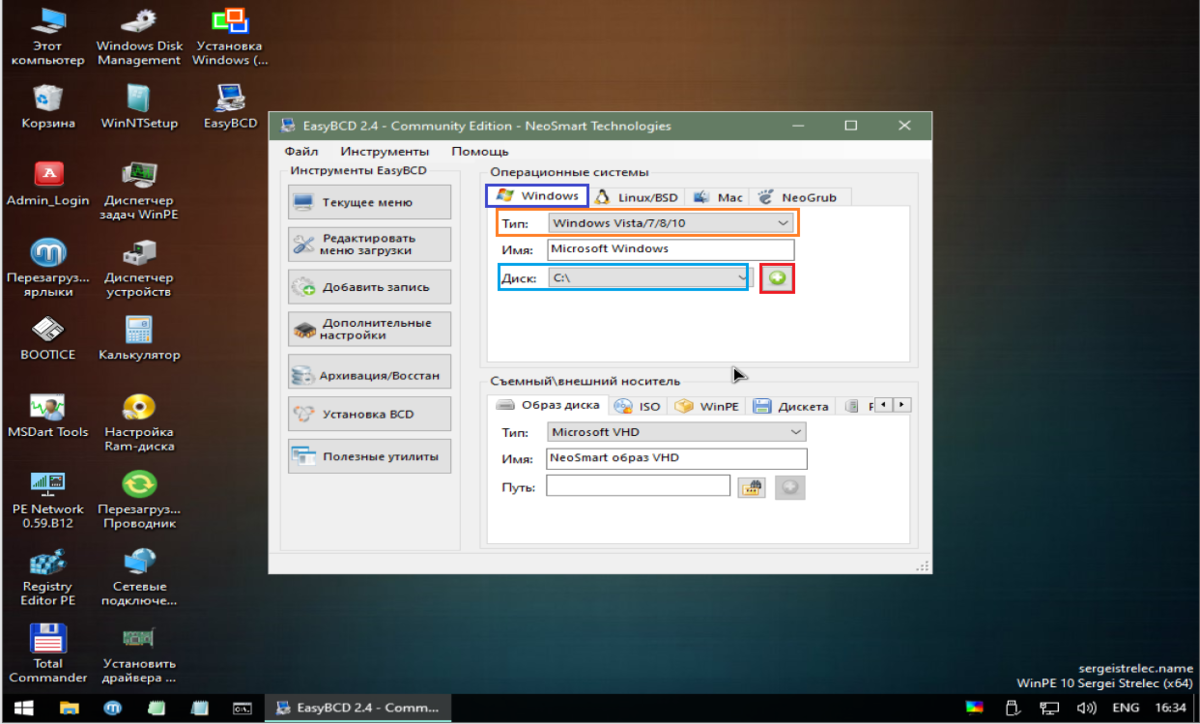
Task: Open the Этот компьютер desktop icon
Action: tap(48, 37)
